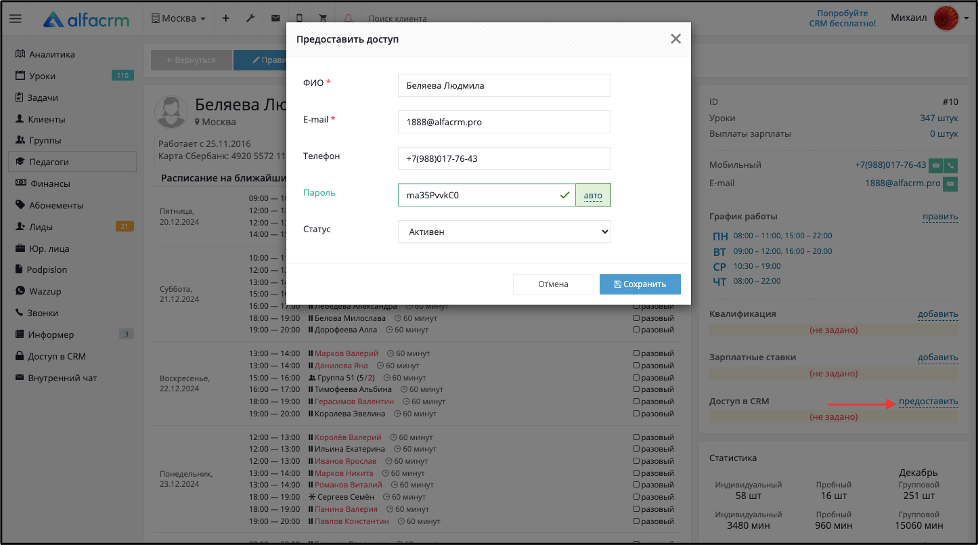Open the hamburger sidebar menu
The height and width of the screenshot is (545, 979).
tap(16, 19)
